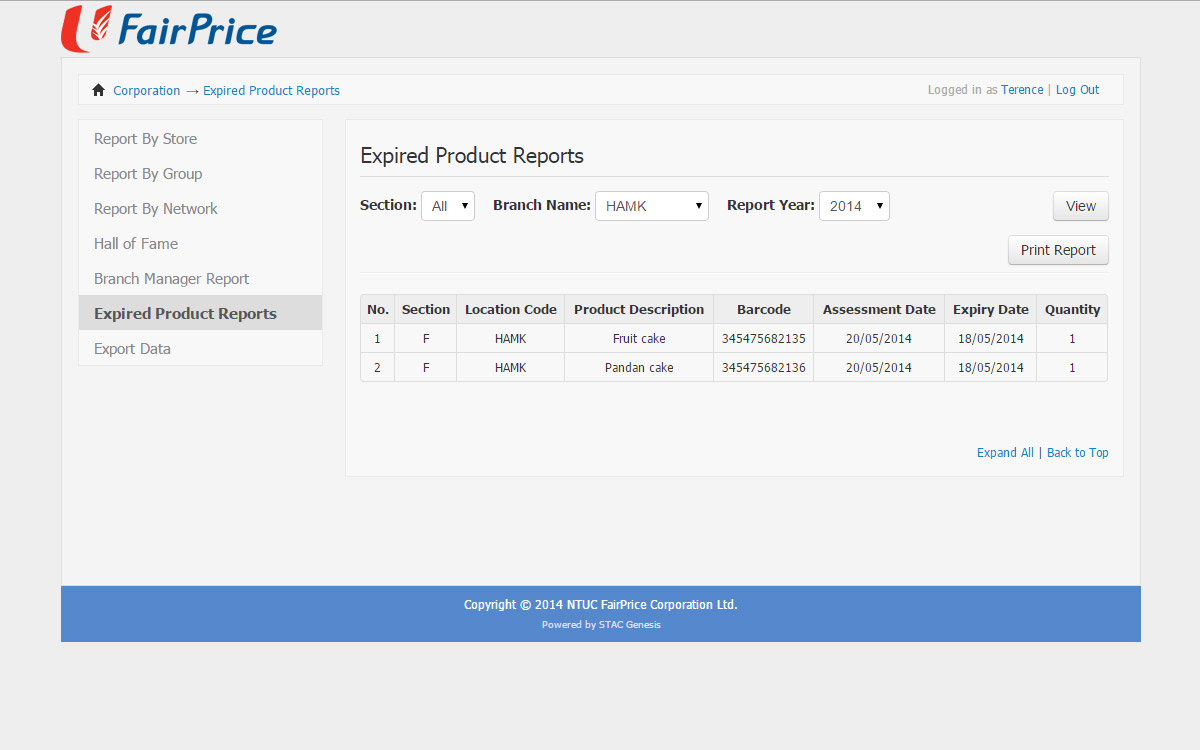Click barcode 345475682136
The image size is (1200, 750).
[764, 367]
